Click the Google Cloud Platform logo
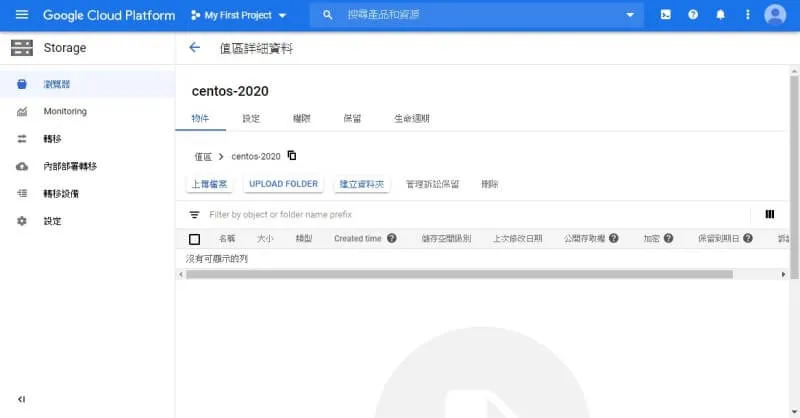The height and width of the screenshot is (418, 800). (109, 15)
